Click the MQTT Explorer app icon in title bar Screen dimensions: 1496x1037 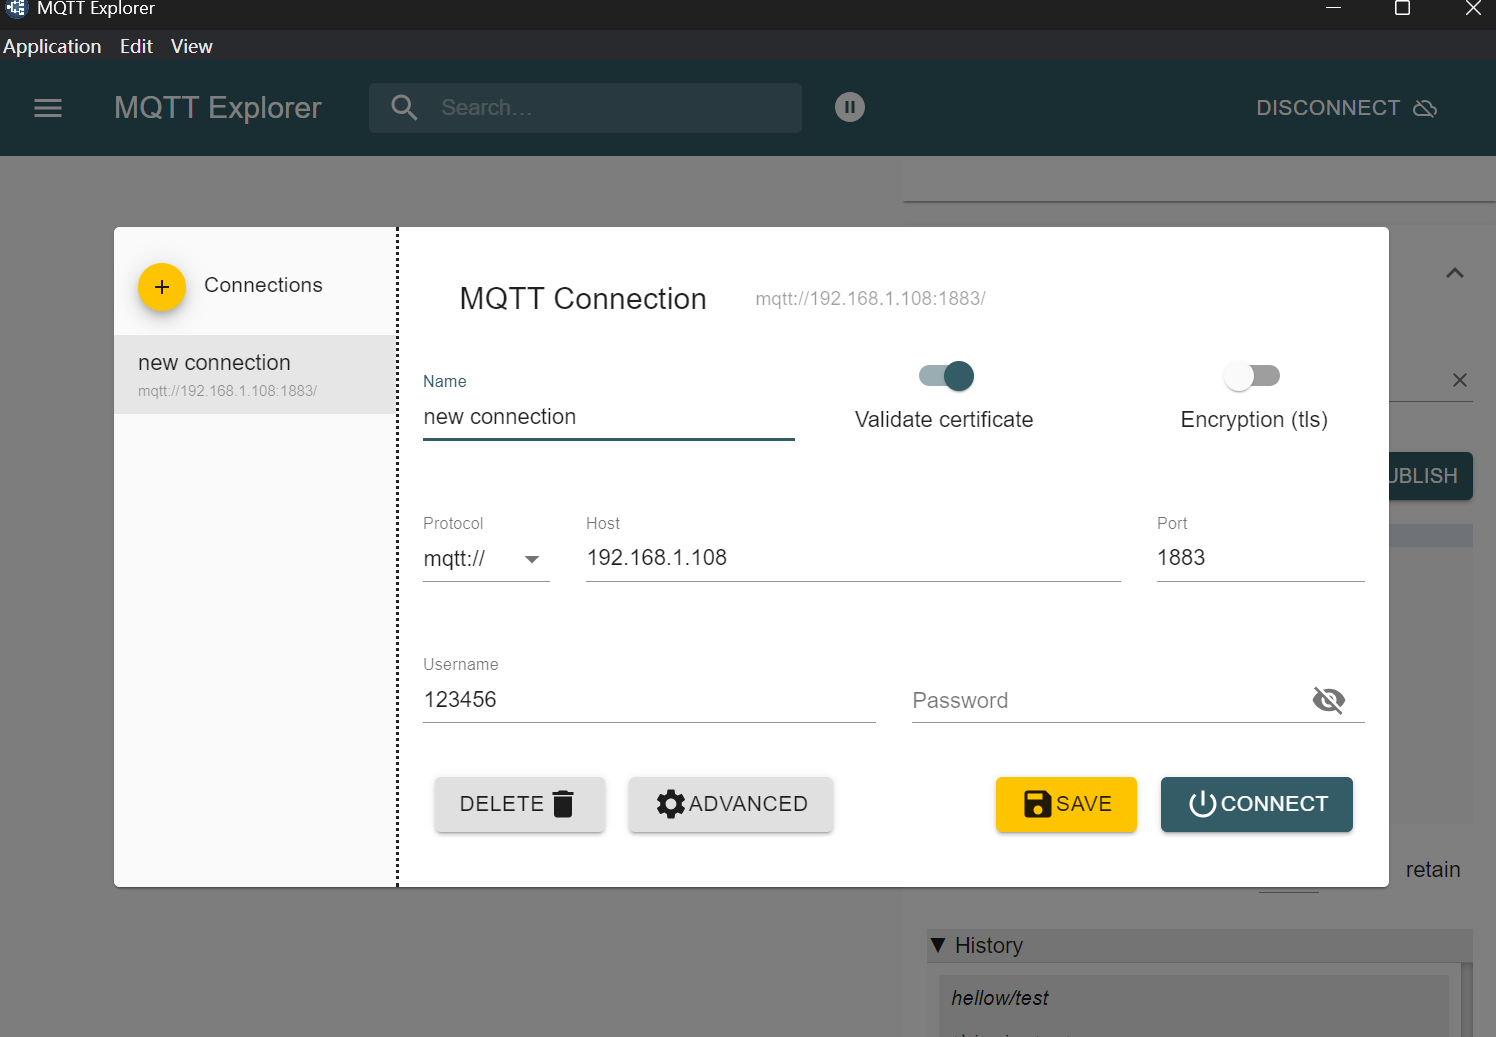point(15,9)
